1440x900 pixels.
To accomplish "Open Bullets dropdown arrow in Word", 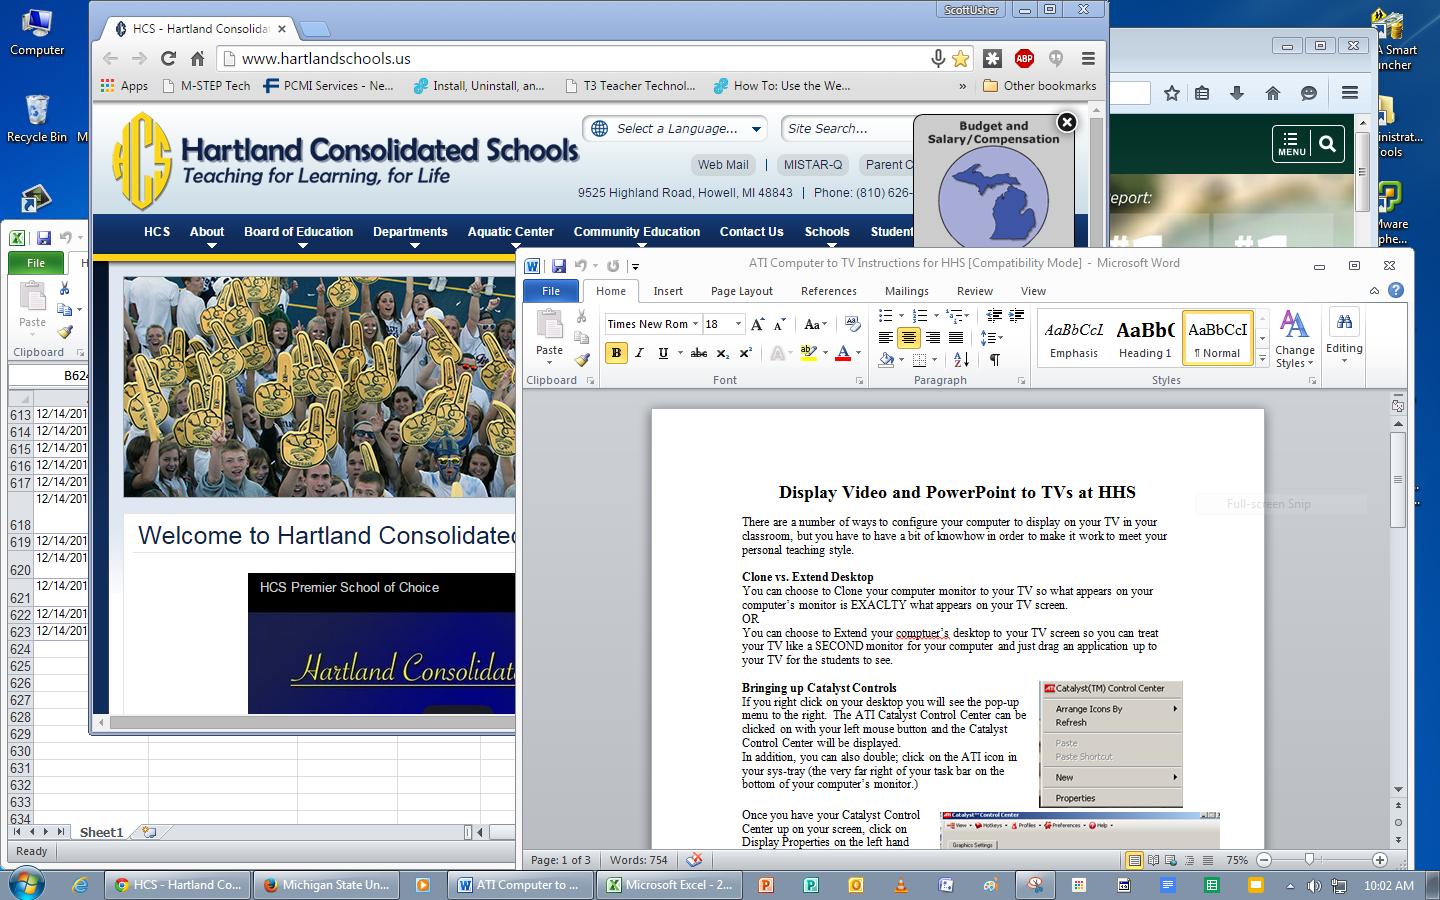I will tap(901, 316).
